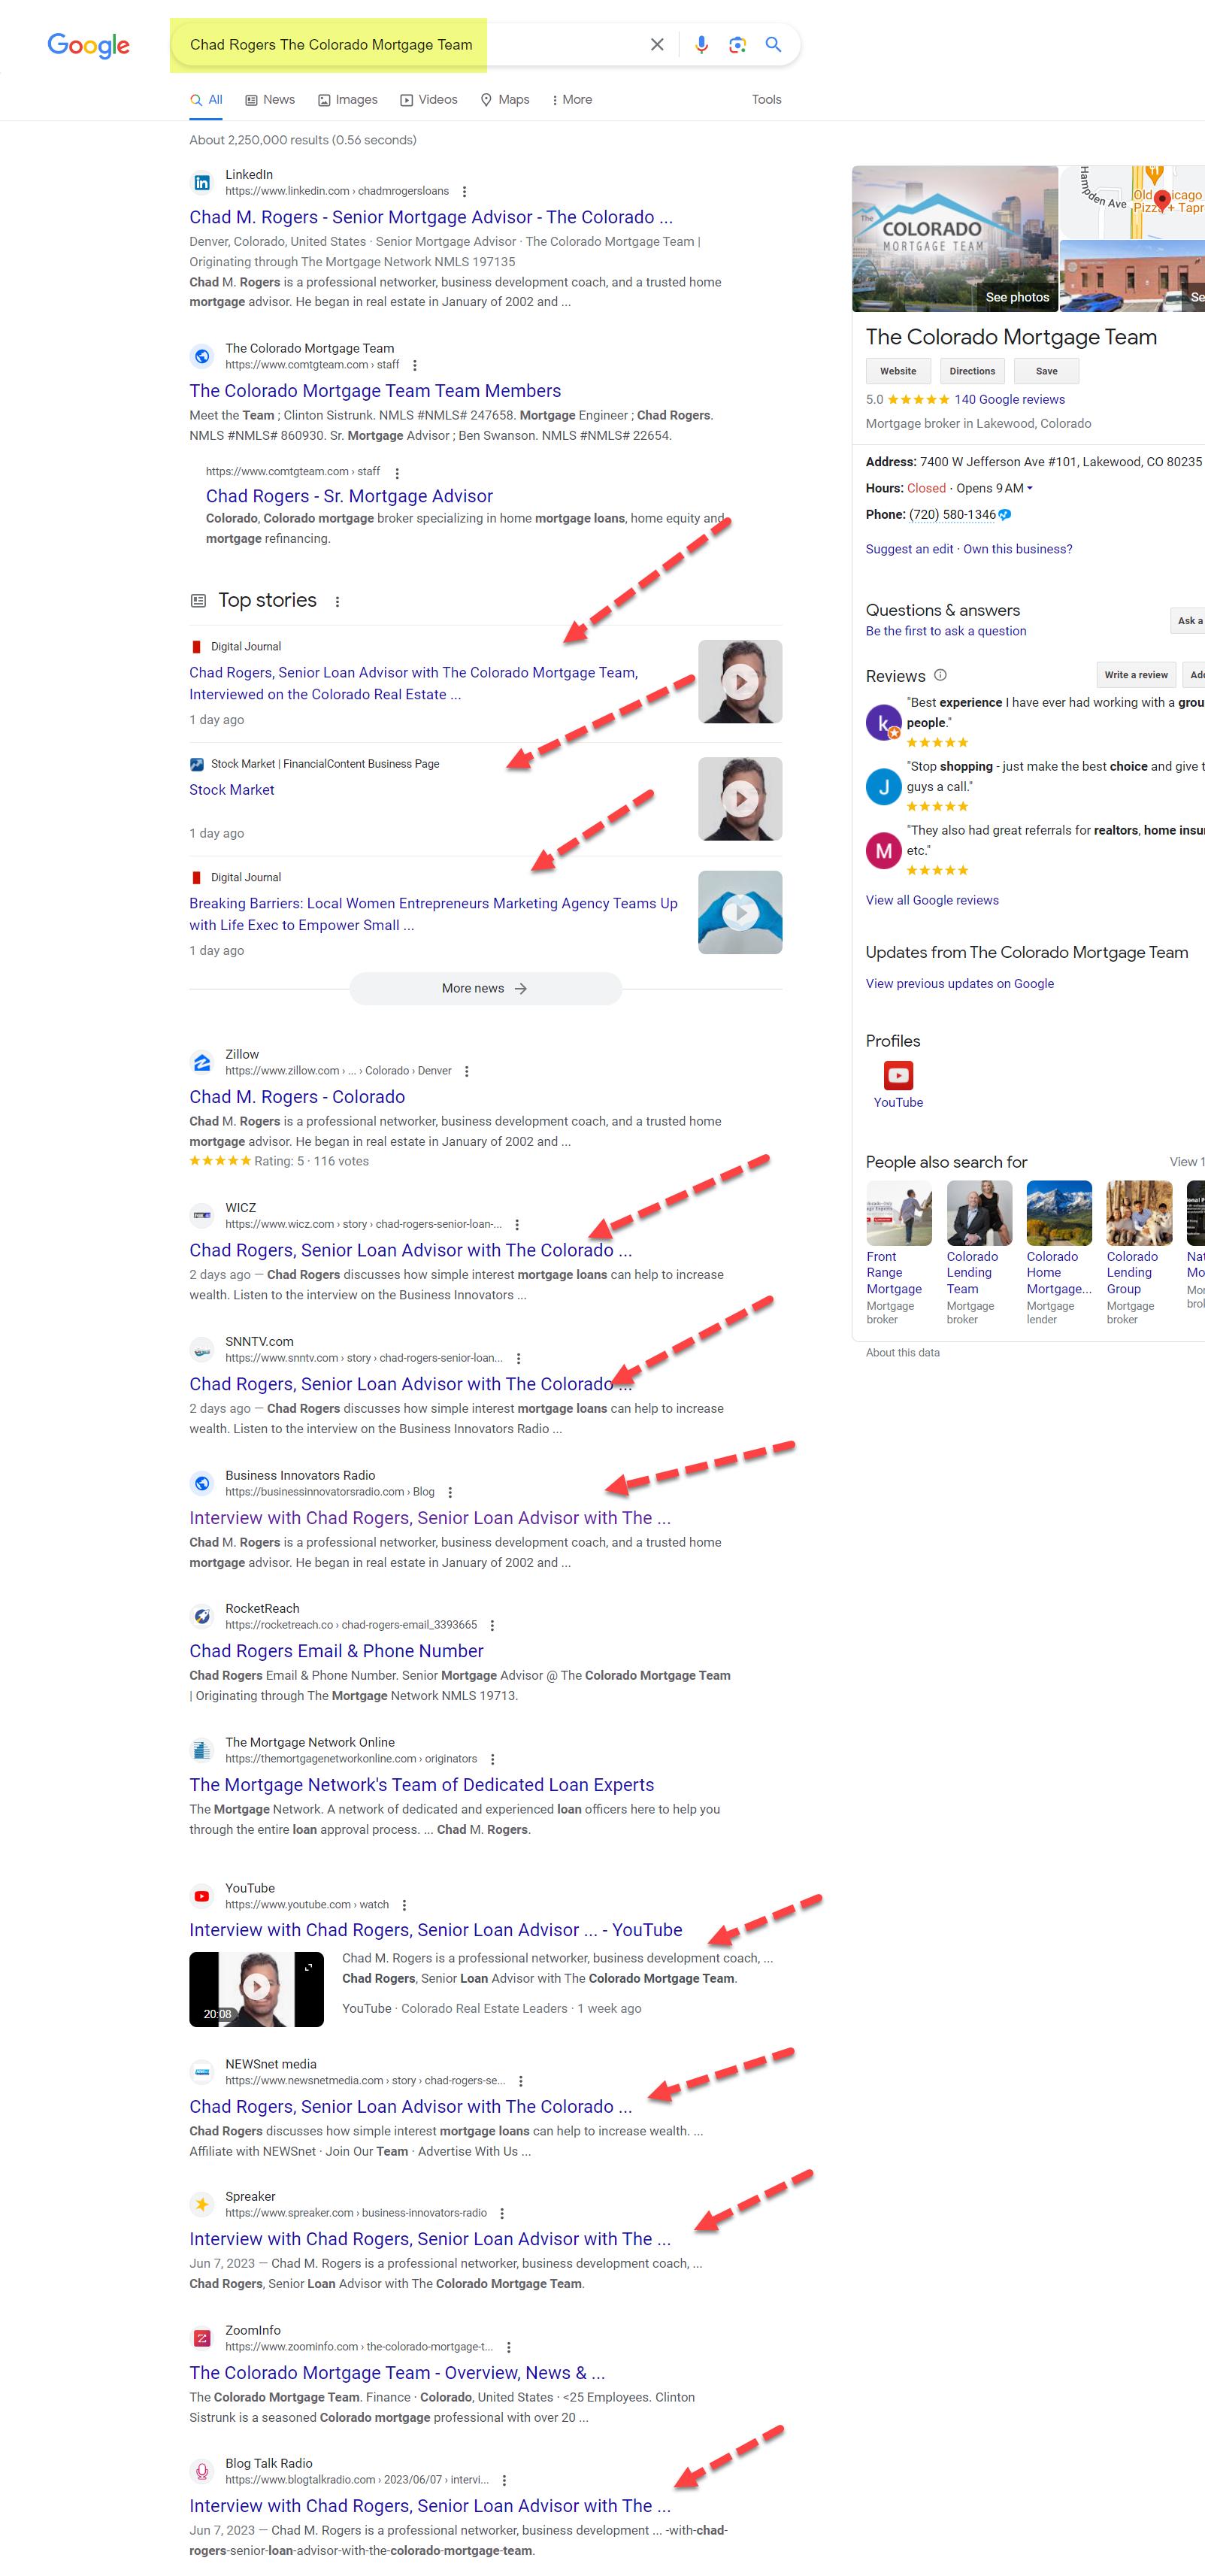The image size is (1205, 2576).
Task: Click the LinkedIn favicon of the first result
Action: pyautogui.click(x=202, y=183)
